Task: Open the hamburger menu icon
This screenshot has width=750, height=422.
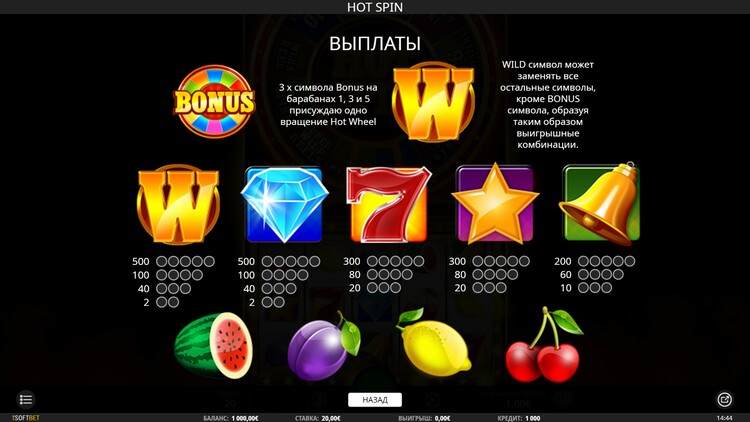Action: [26, 400]
